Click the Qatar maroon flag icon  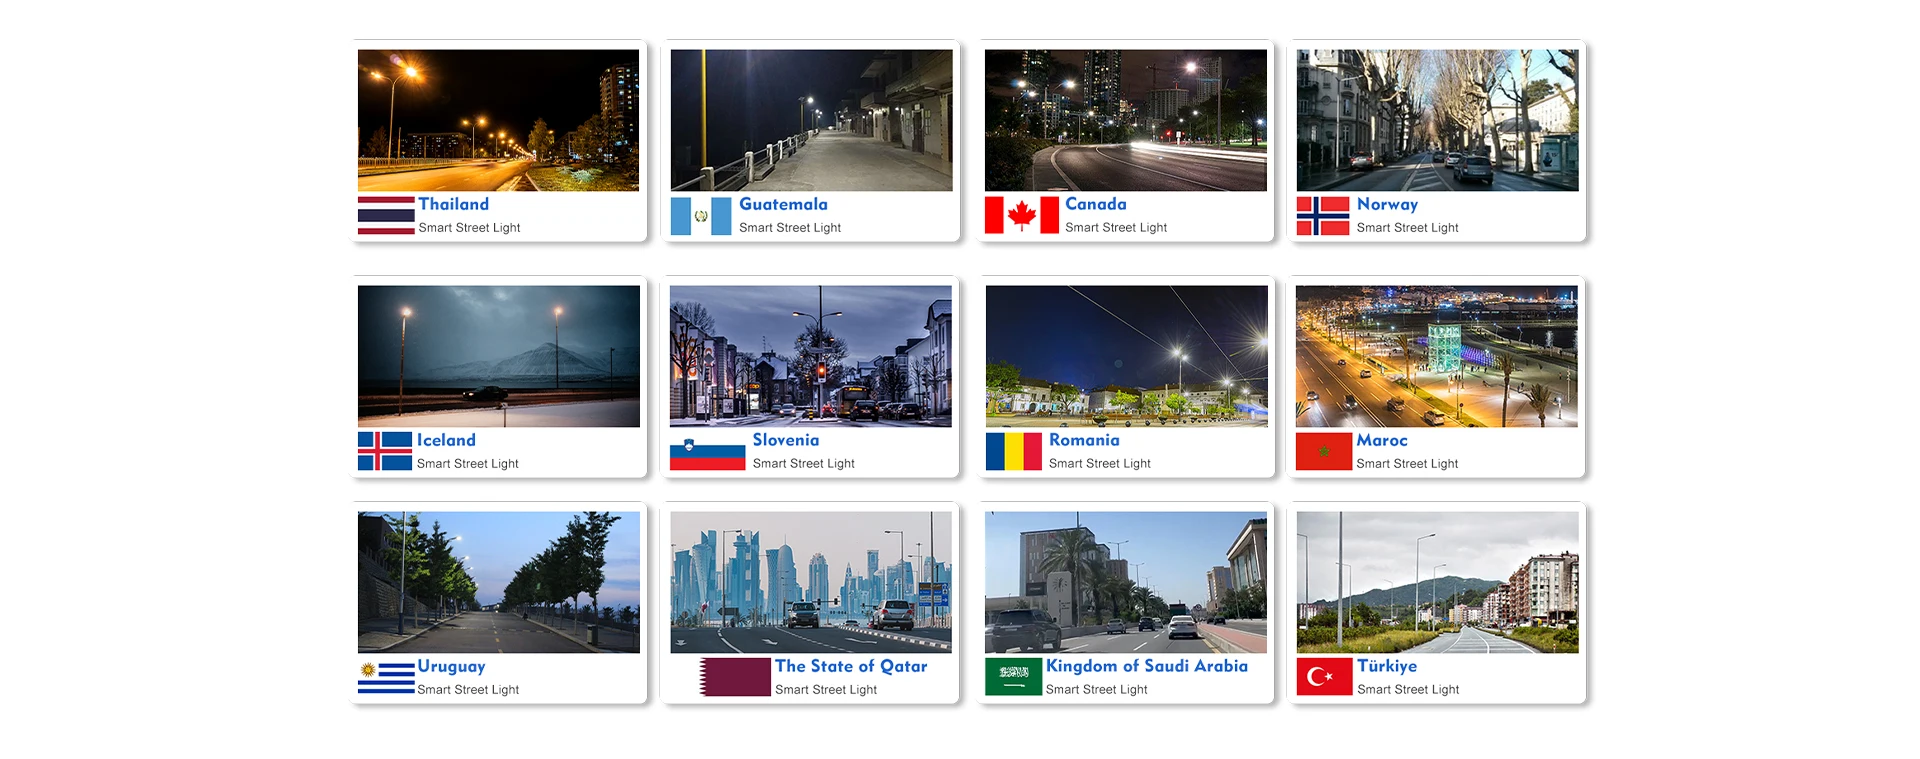tap(735, 677)
